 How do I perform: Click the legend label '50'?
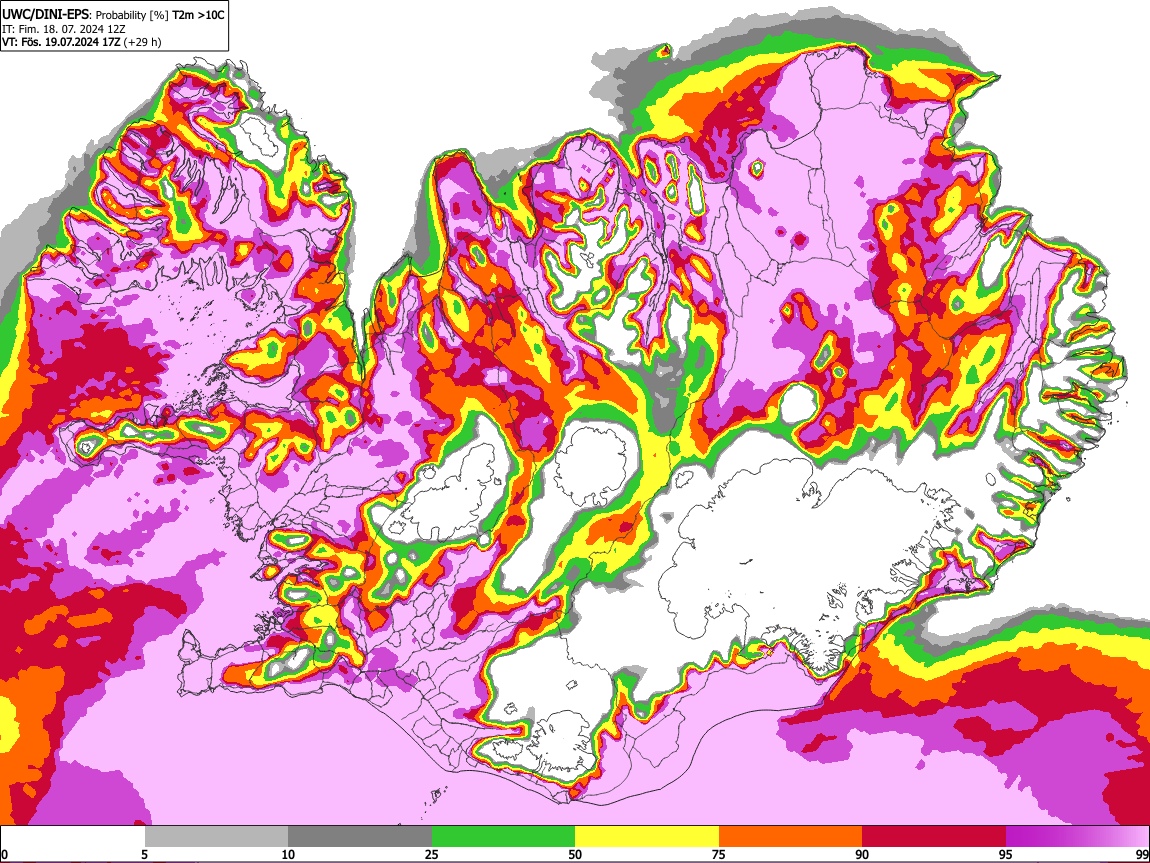tap(575, 854)
